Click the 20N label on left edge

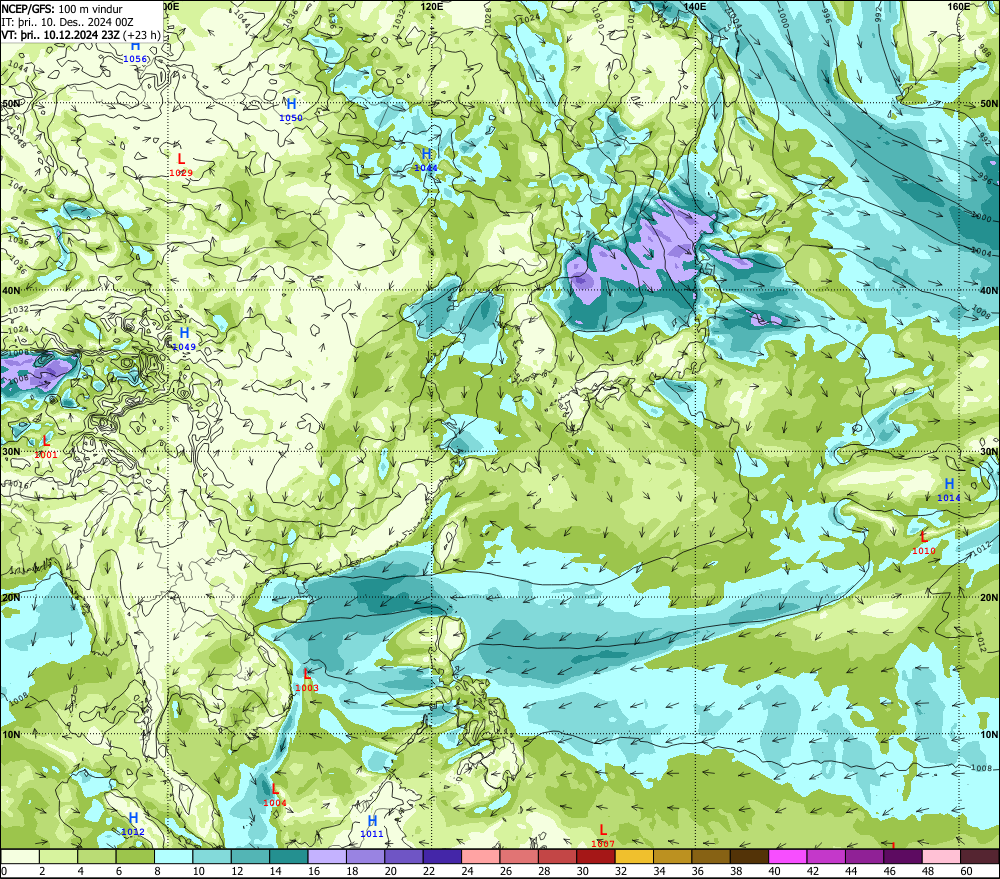coord(11,598)
